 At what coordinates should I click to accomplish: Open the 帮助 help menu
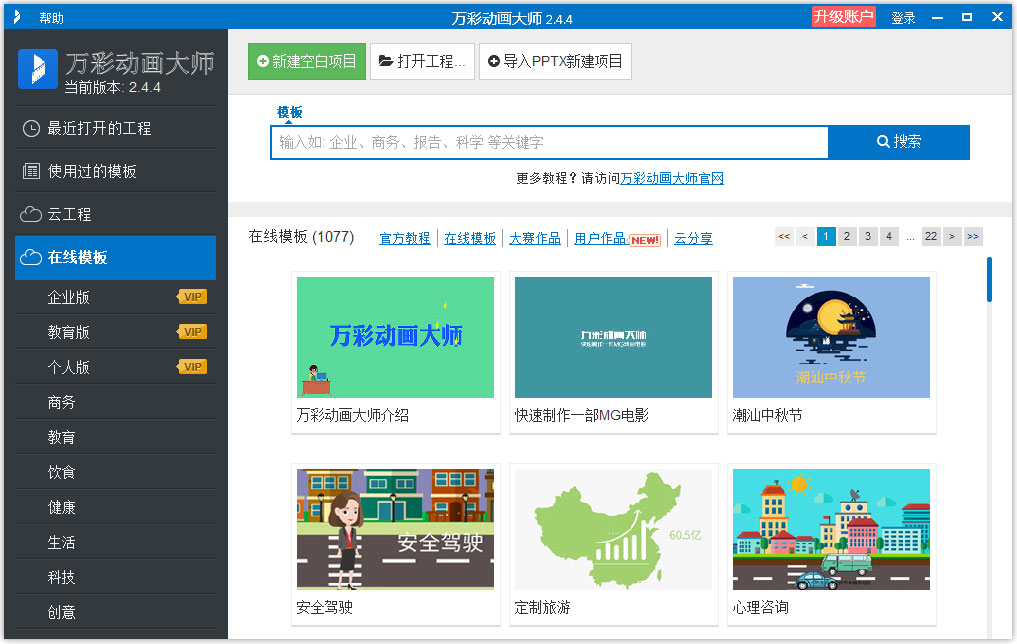pos(51,18)
